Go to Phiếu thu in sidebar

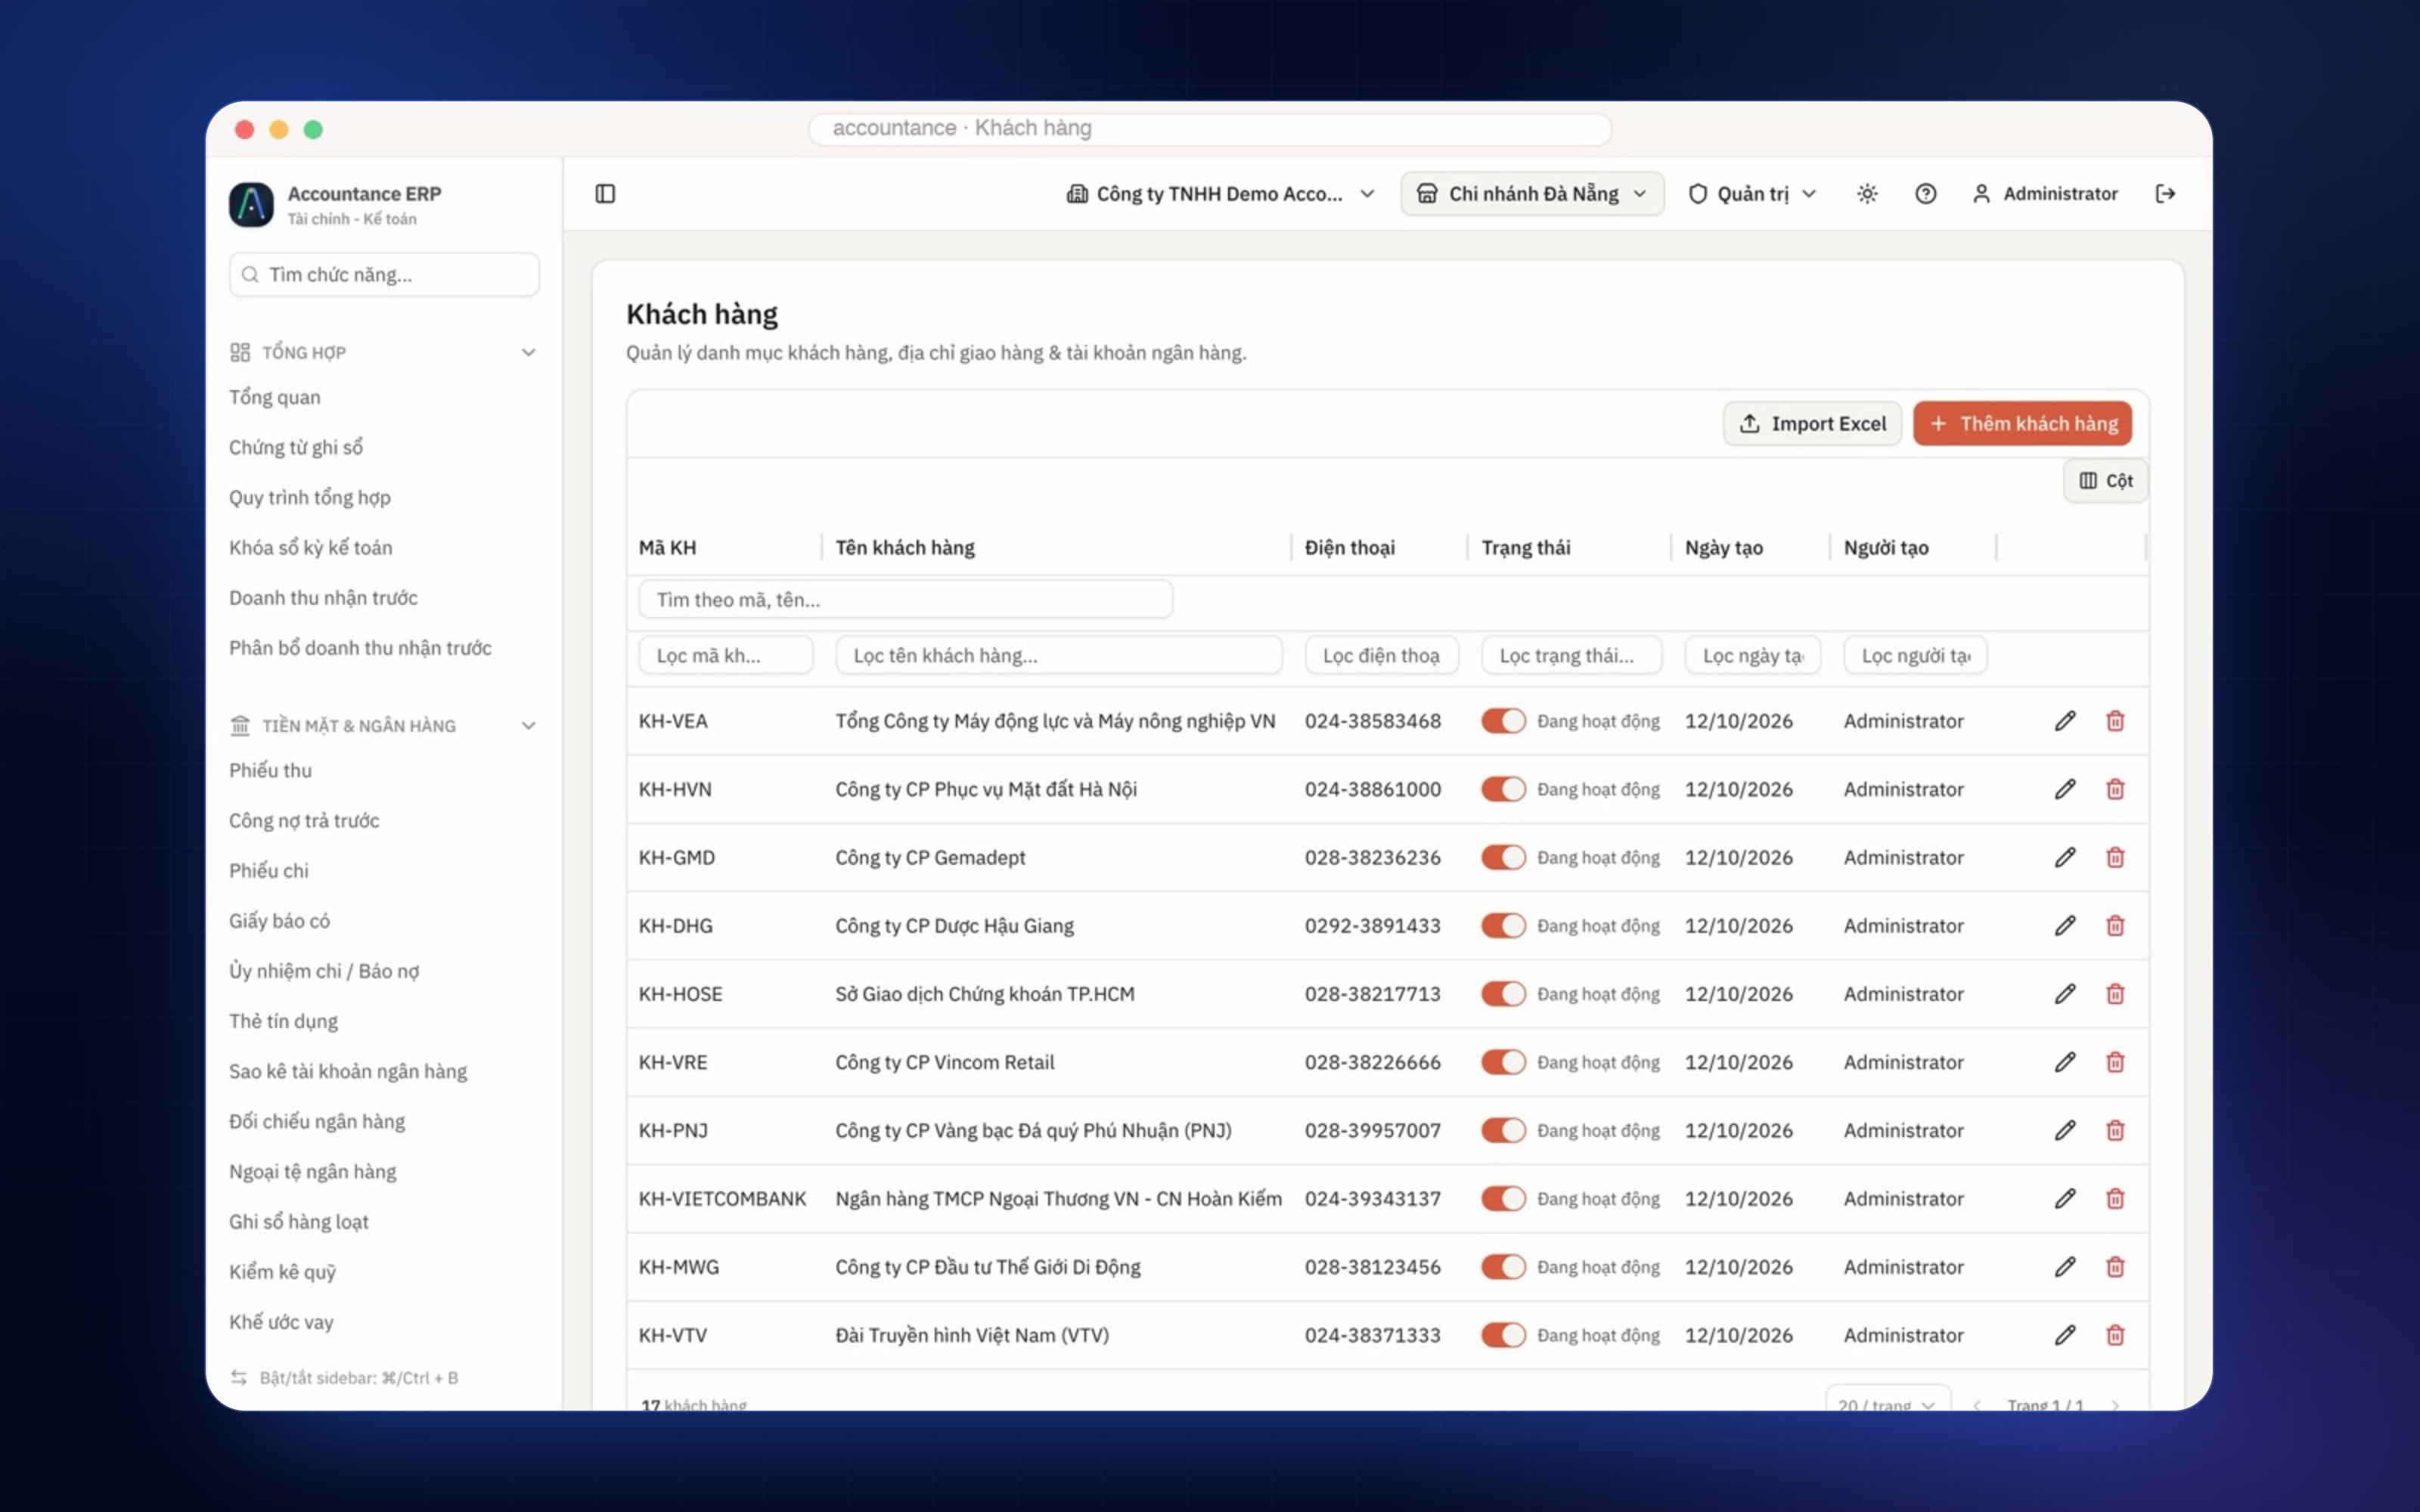click(270, 770)
